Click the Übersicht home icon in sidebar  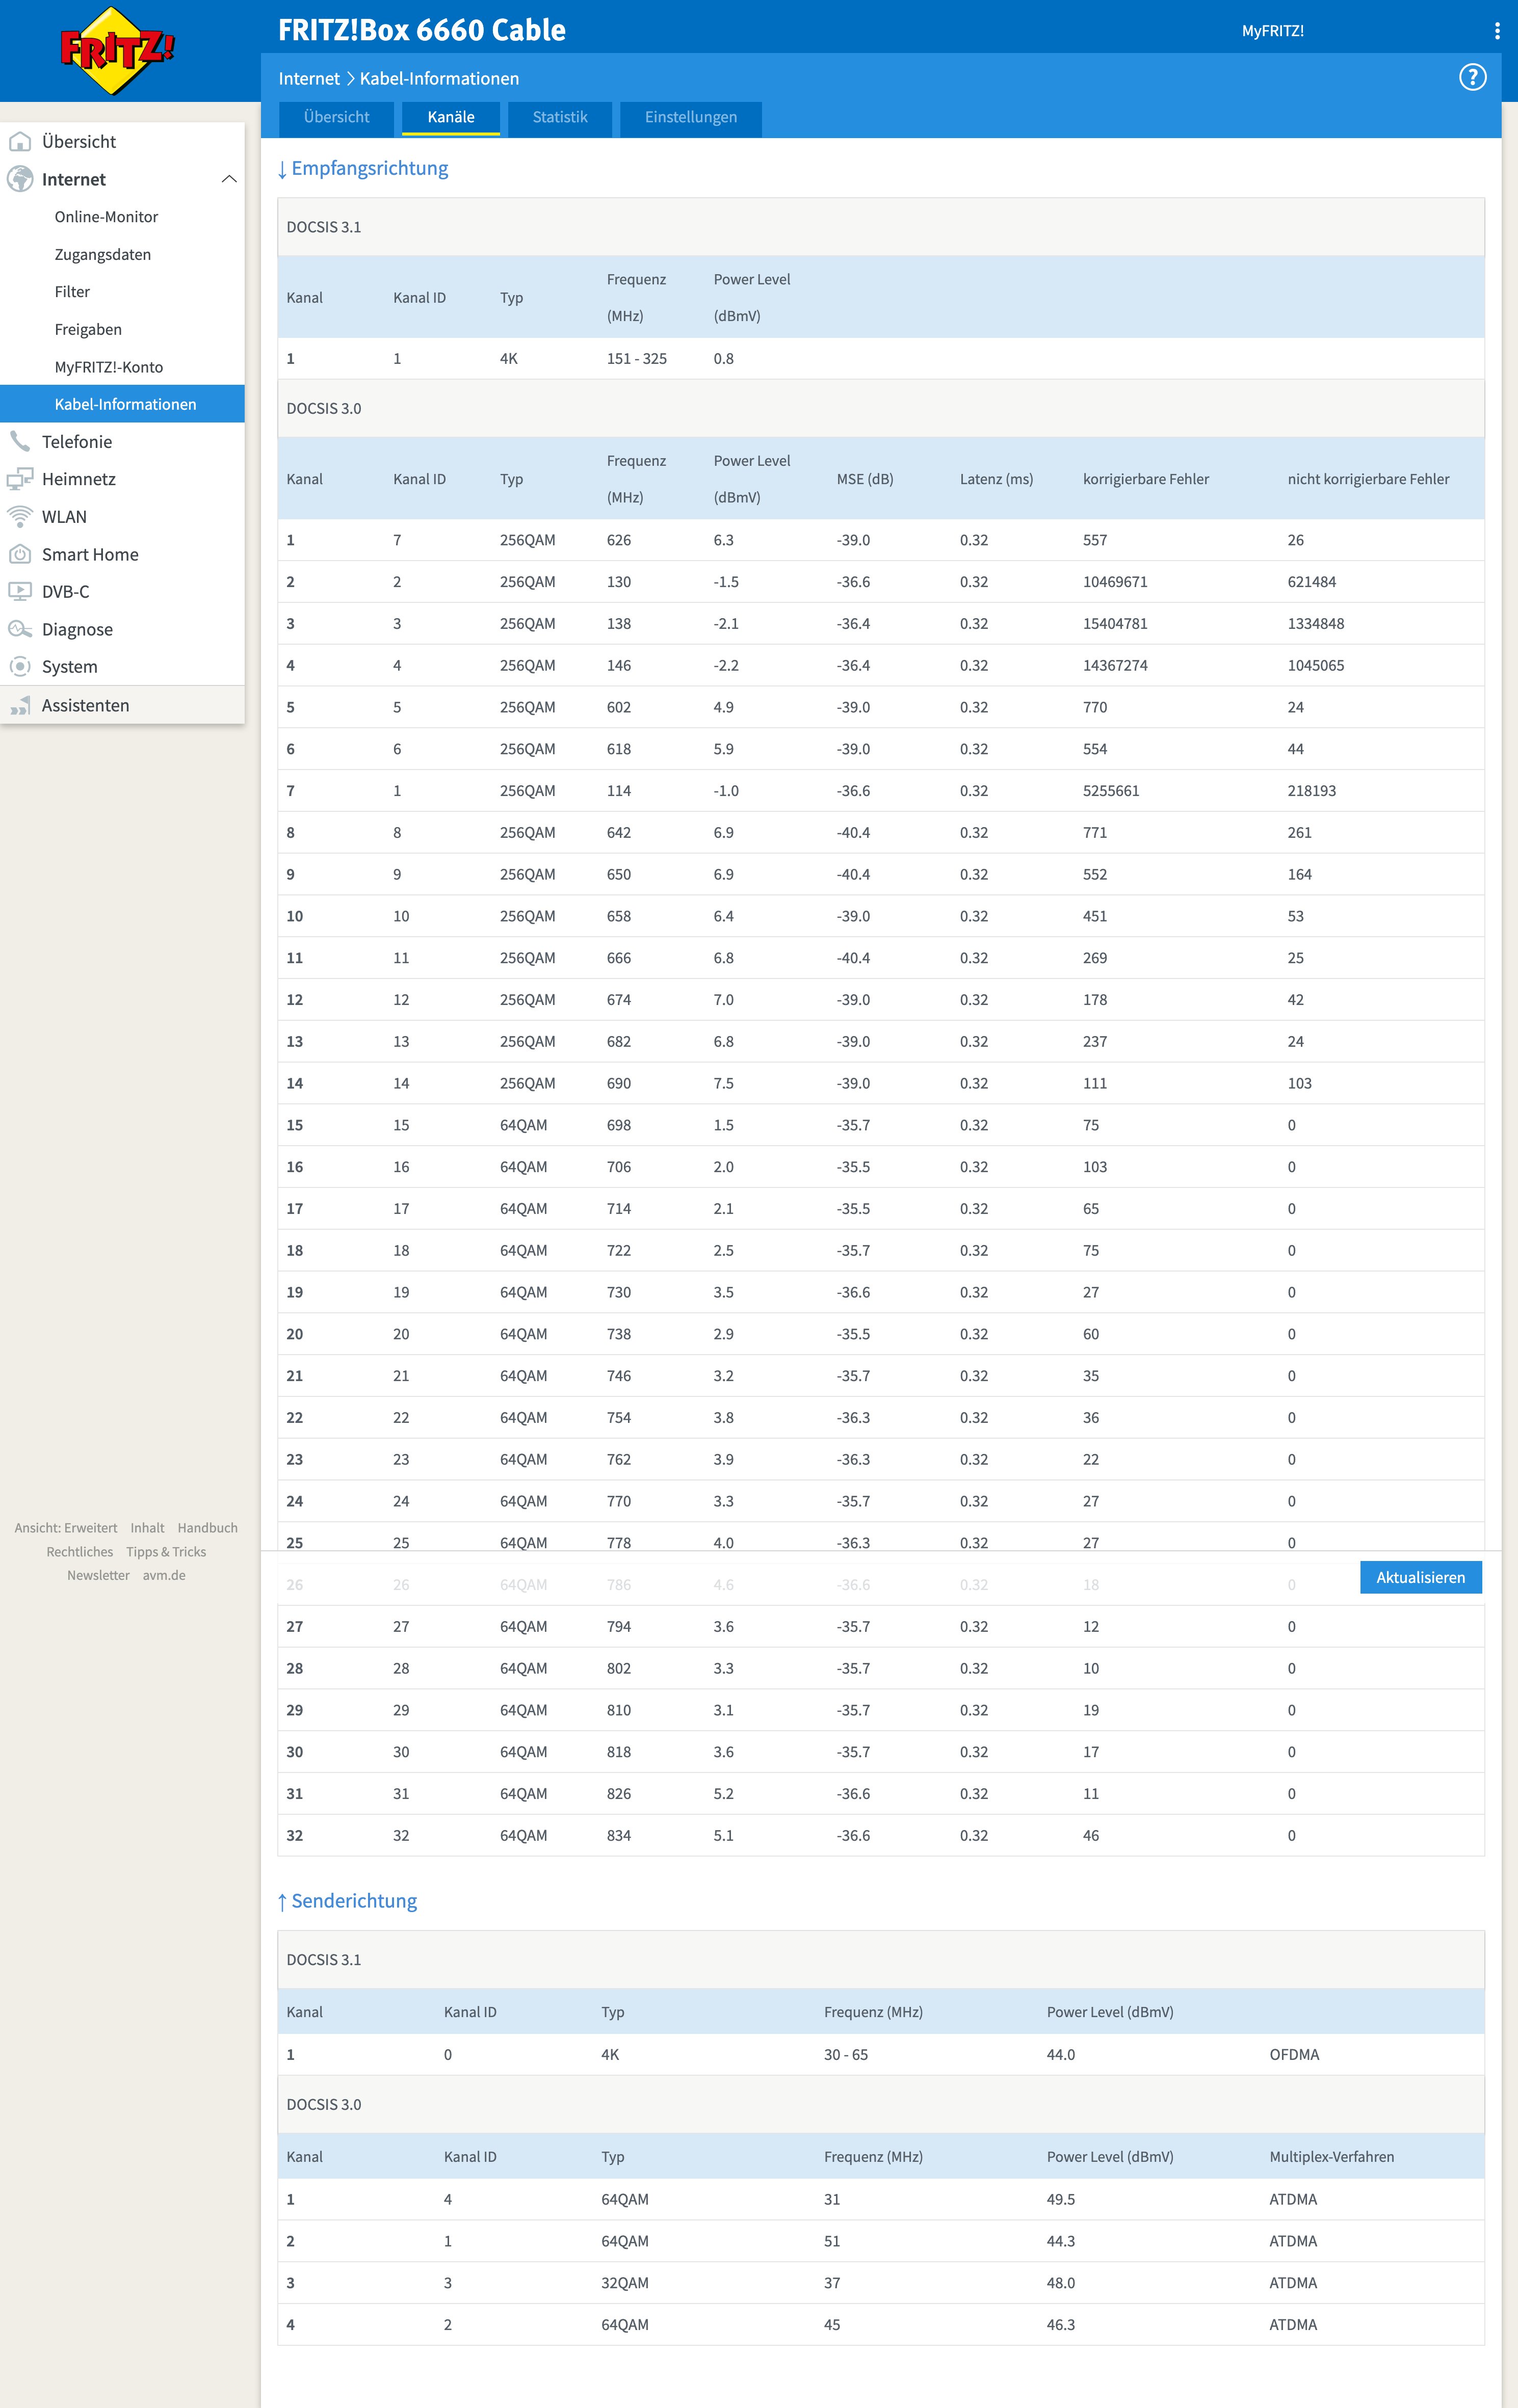pyautogui.click(x=20, y=142)
